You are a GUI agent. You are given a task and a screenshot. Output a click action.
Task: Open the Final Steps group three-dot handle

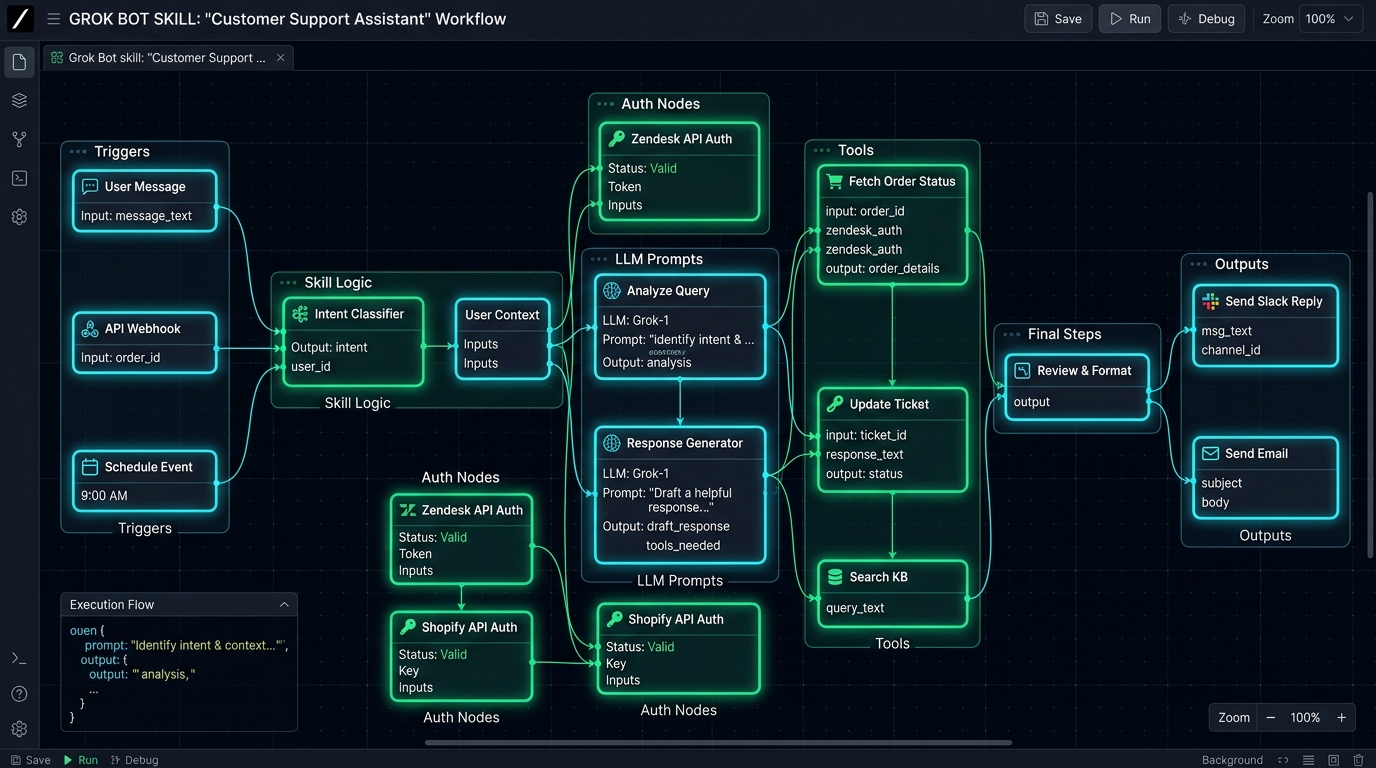tap(1011, 335)
